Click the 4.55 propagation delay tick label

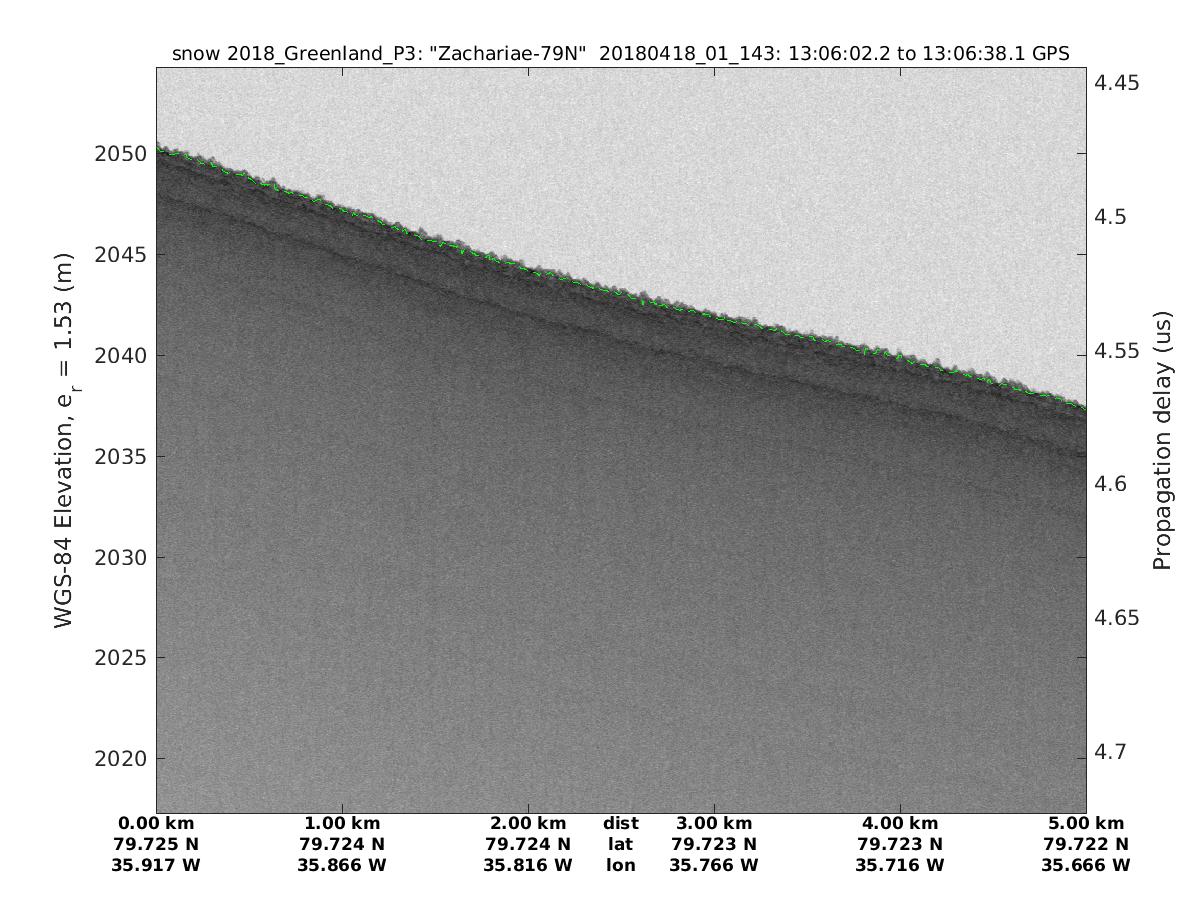click(x=1117, y=350)
